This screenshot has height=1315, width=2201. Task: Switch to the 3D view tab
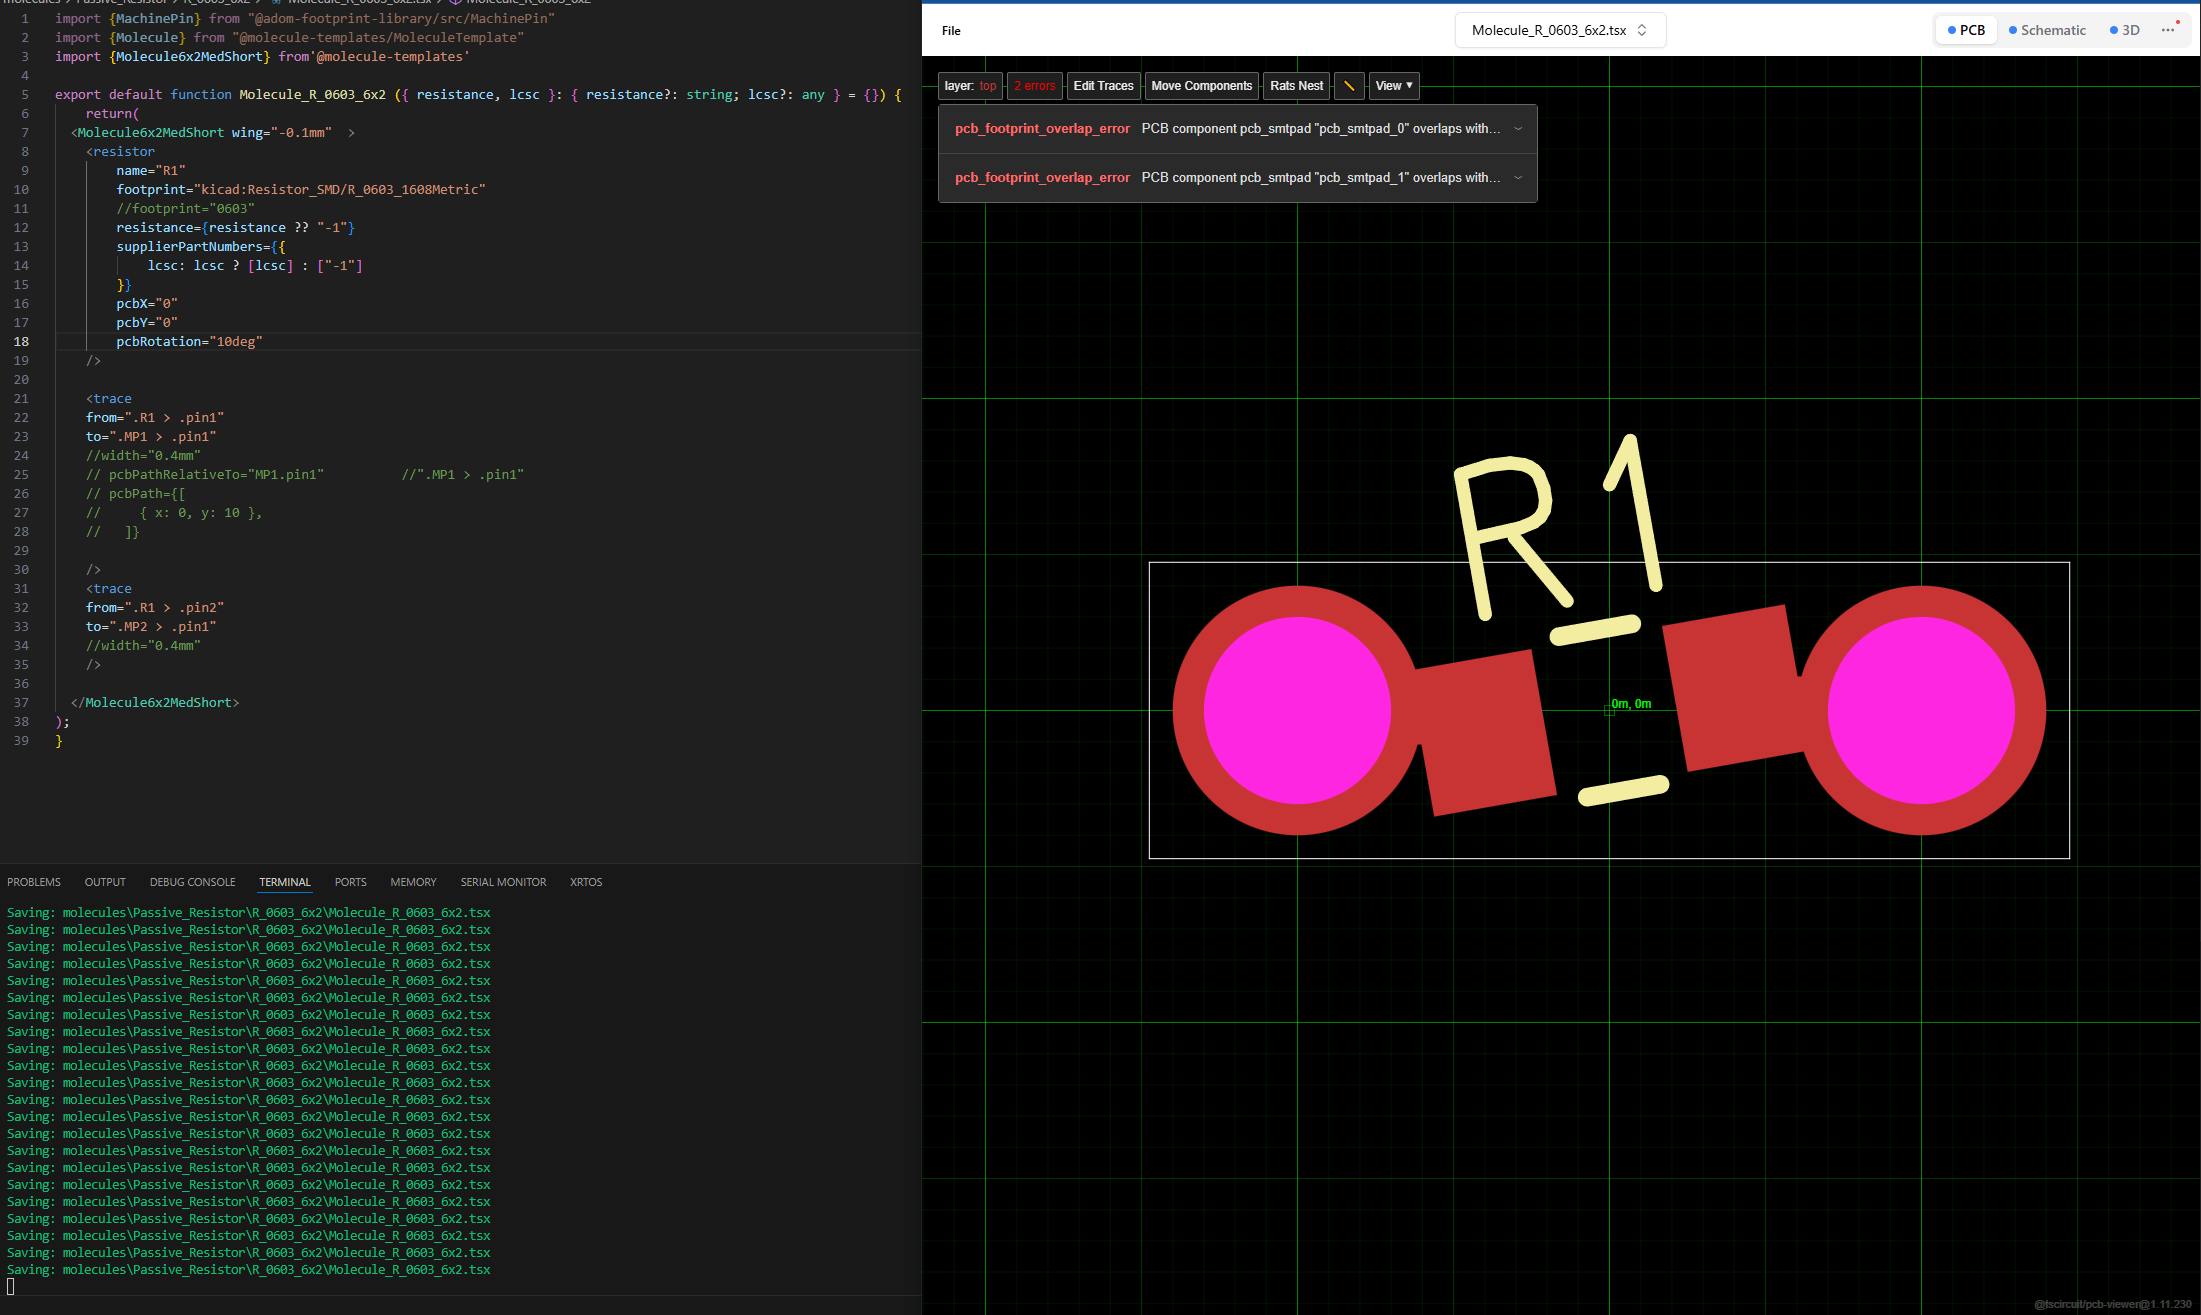[x=2125, y=30]
